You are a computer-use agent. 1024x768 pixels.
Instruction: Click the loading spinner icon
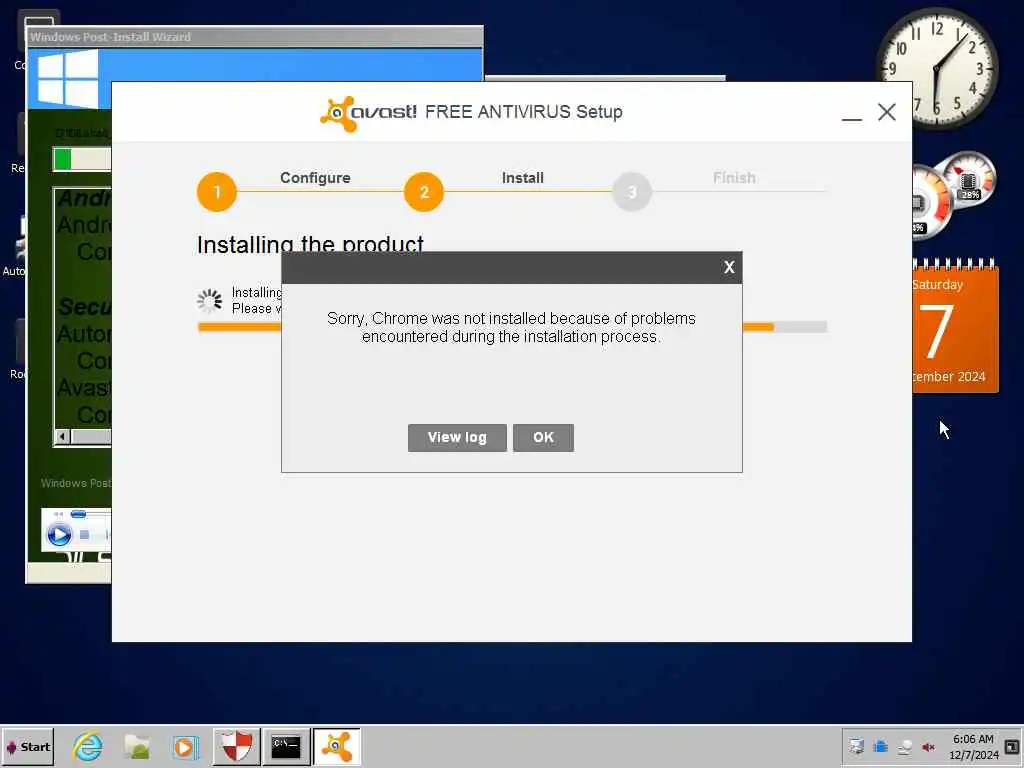coord(210,300)
